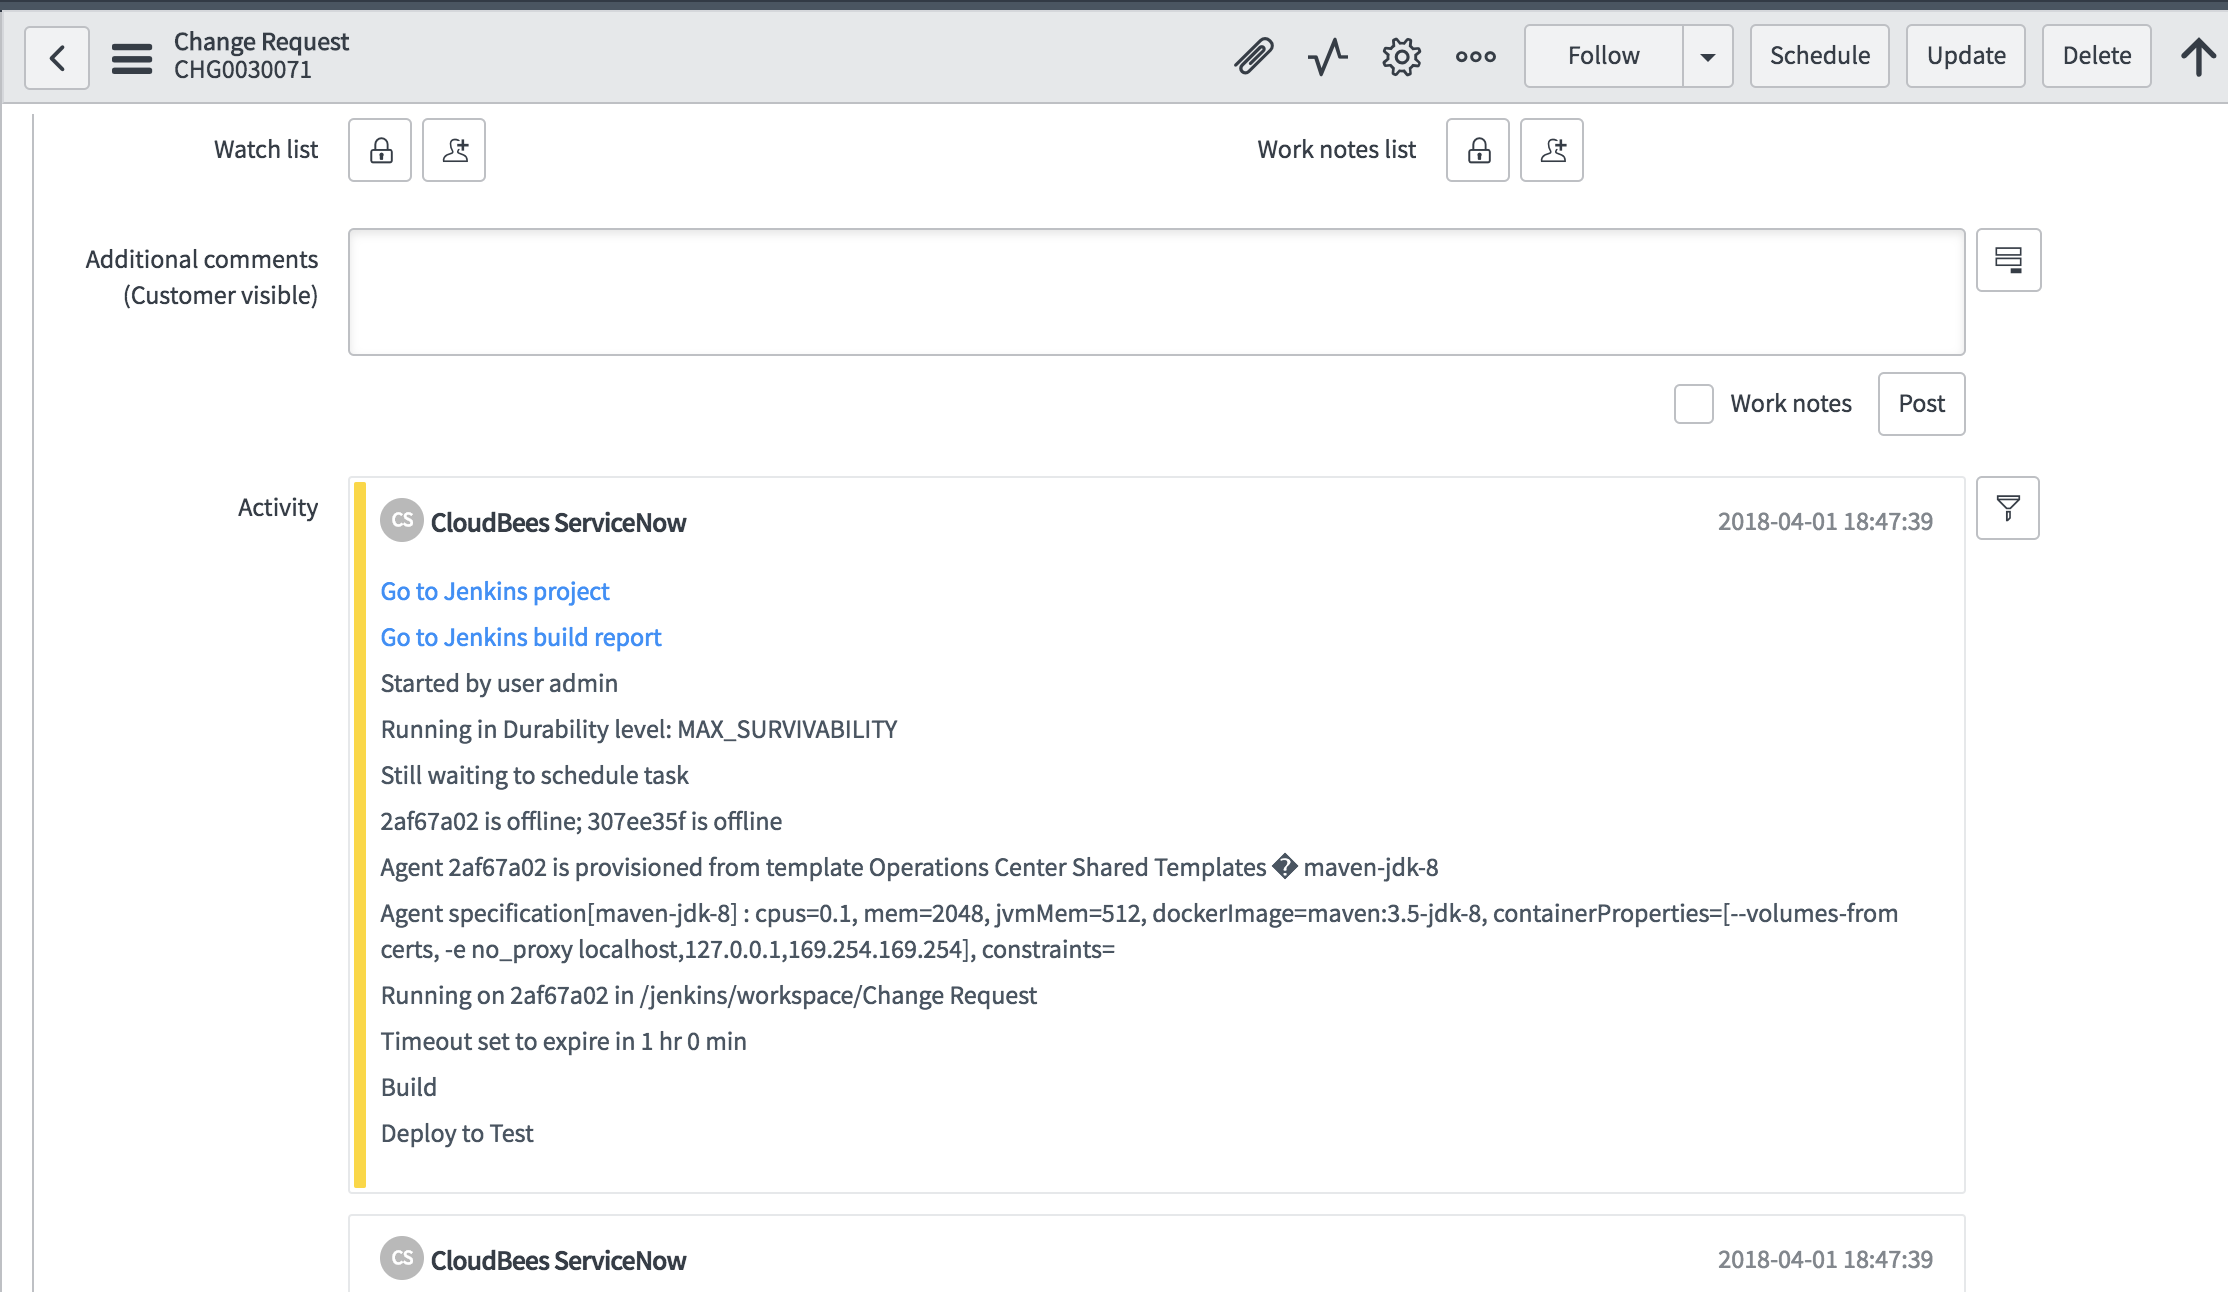Click the first CloudBees ServiceNow author name
The height and width of the screenshot is (1292, 2228).
[558, 522]
